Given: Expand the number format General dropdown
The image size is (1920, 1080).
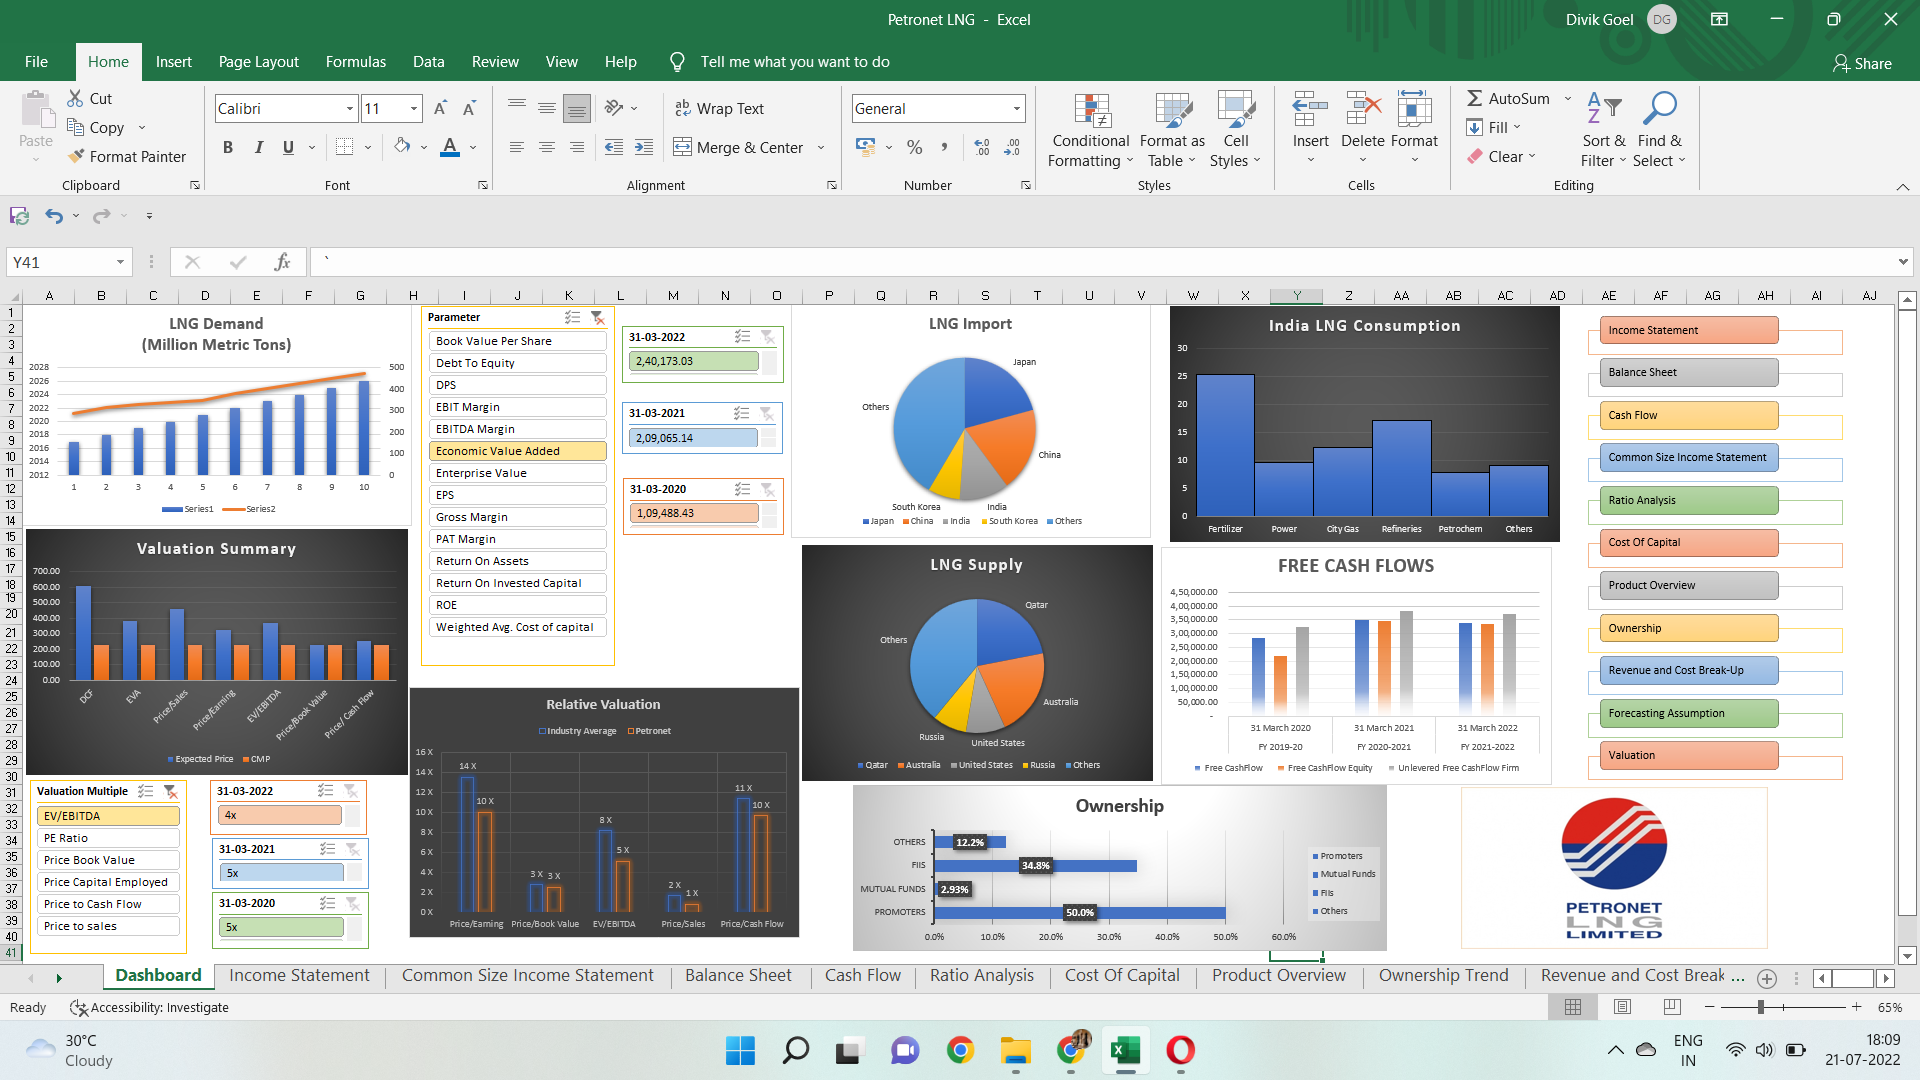Looking at the screenshot, I should coord(1017,108).
